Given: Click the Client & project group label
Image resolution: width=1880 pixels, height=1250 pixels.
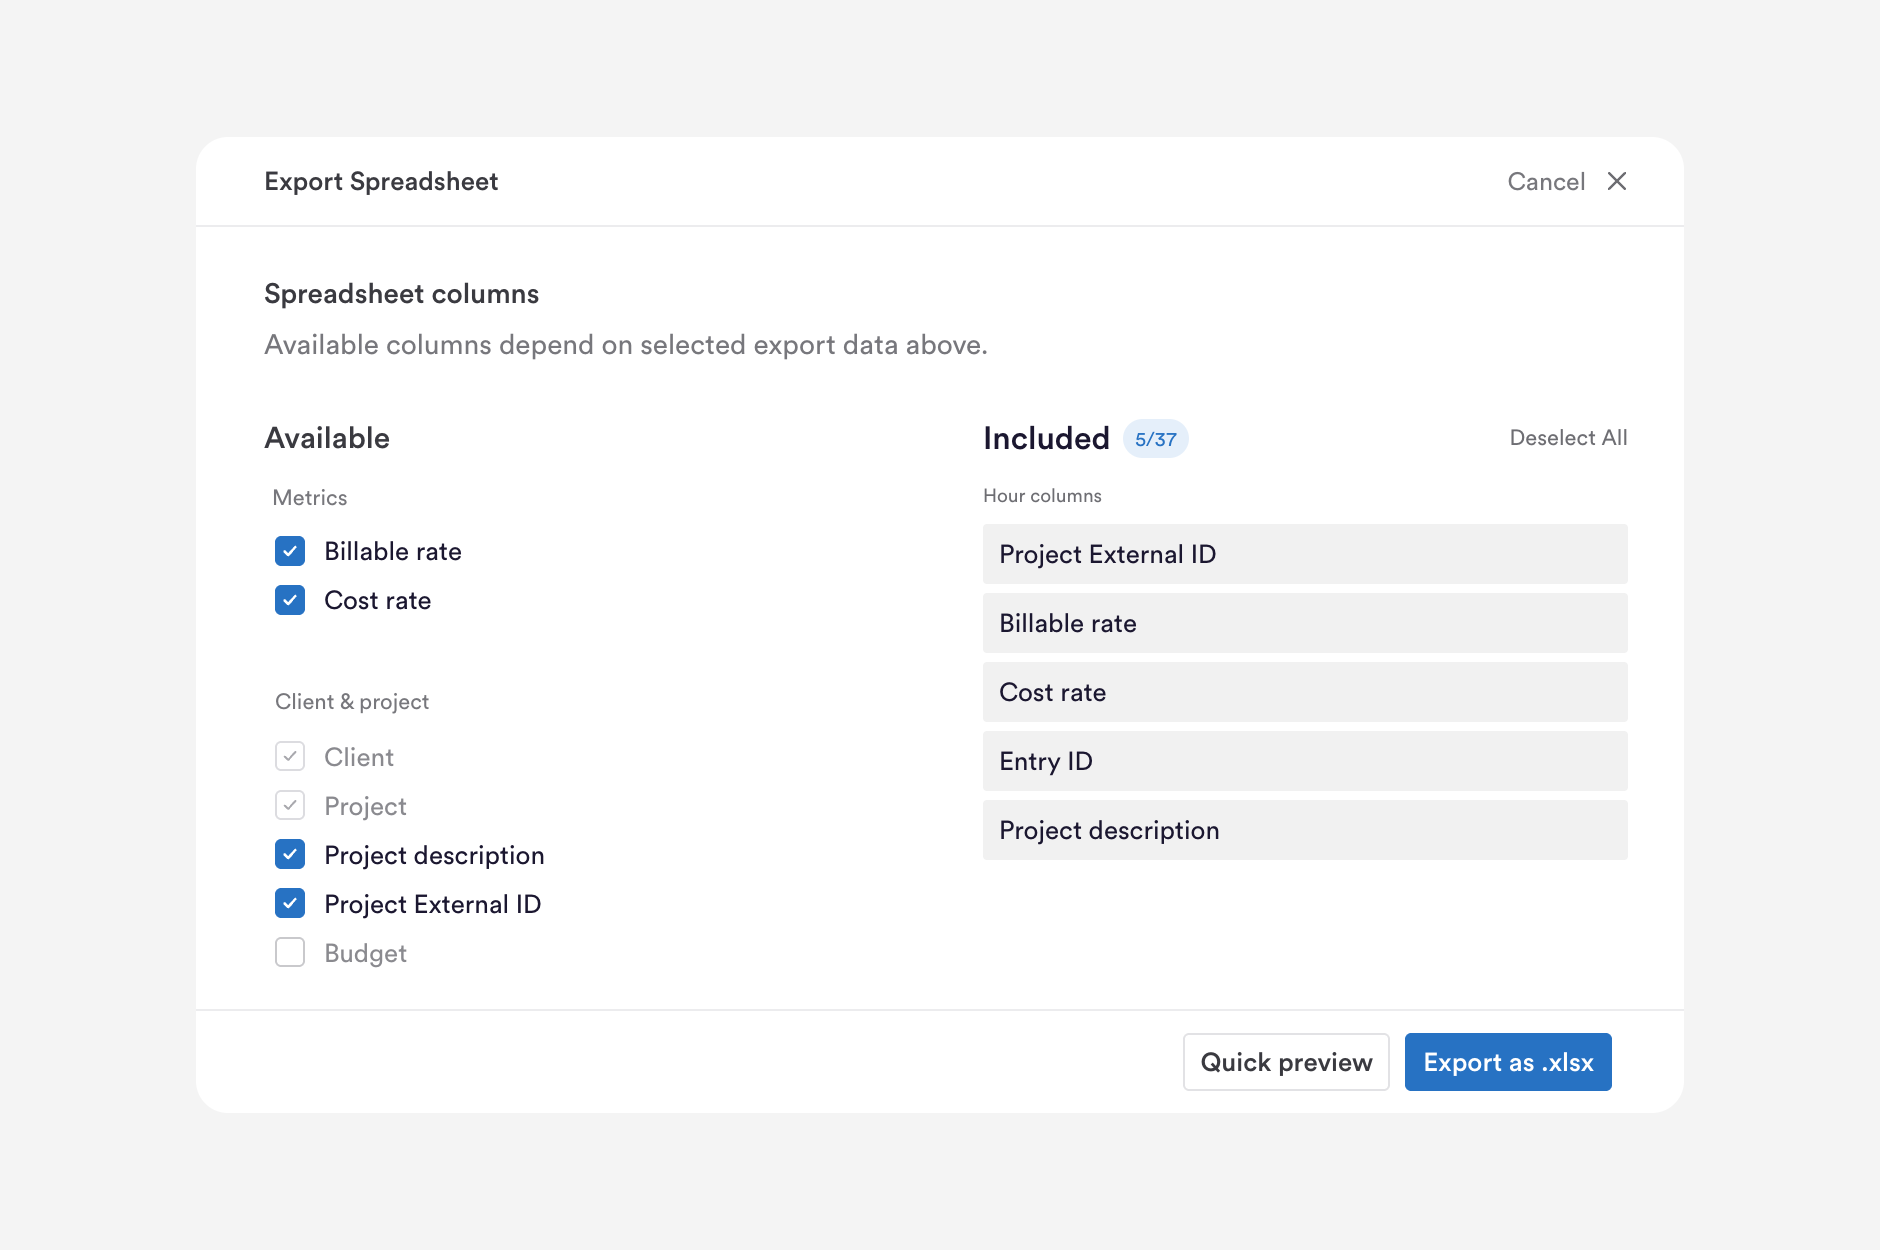Looking at the screenshot, I should (x=352, y=702).
